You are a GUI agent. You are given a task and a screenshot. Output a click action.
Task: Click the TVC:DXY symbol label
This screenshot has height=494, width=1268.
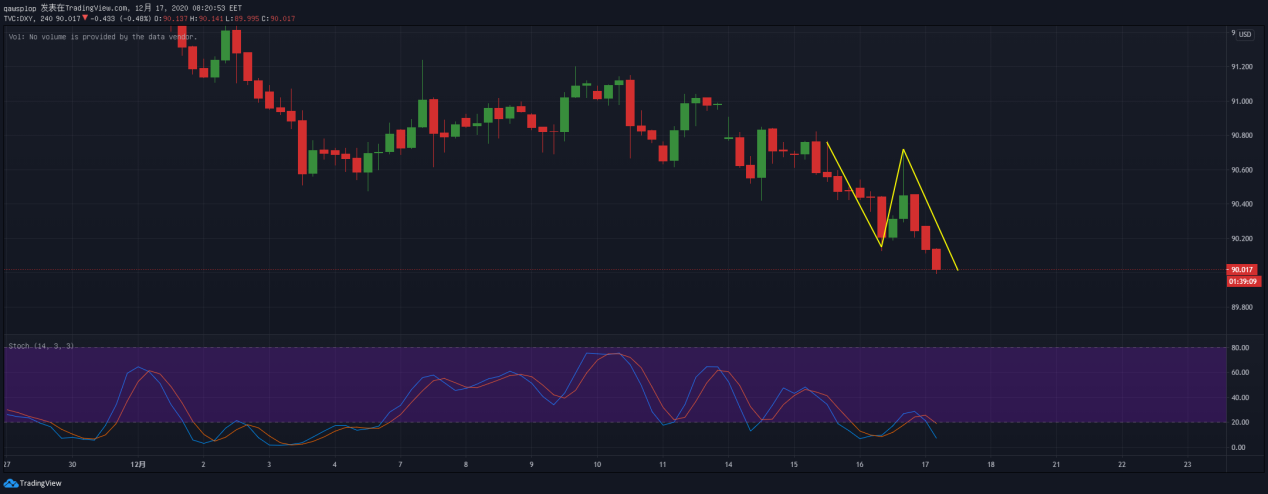(x=20, y=17)
